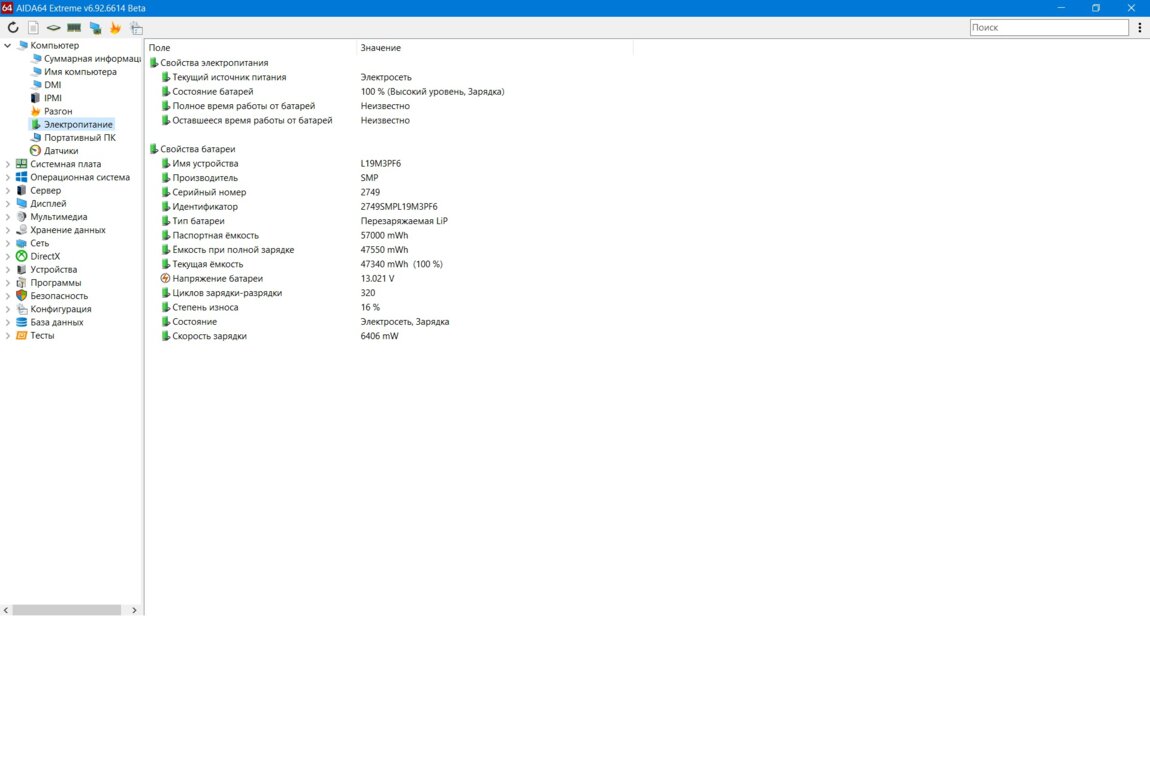
Task: Collapse the Компьютер tree node
Action: 8,46
